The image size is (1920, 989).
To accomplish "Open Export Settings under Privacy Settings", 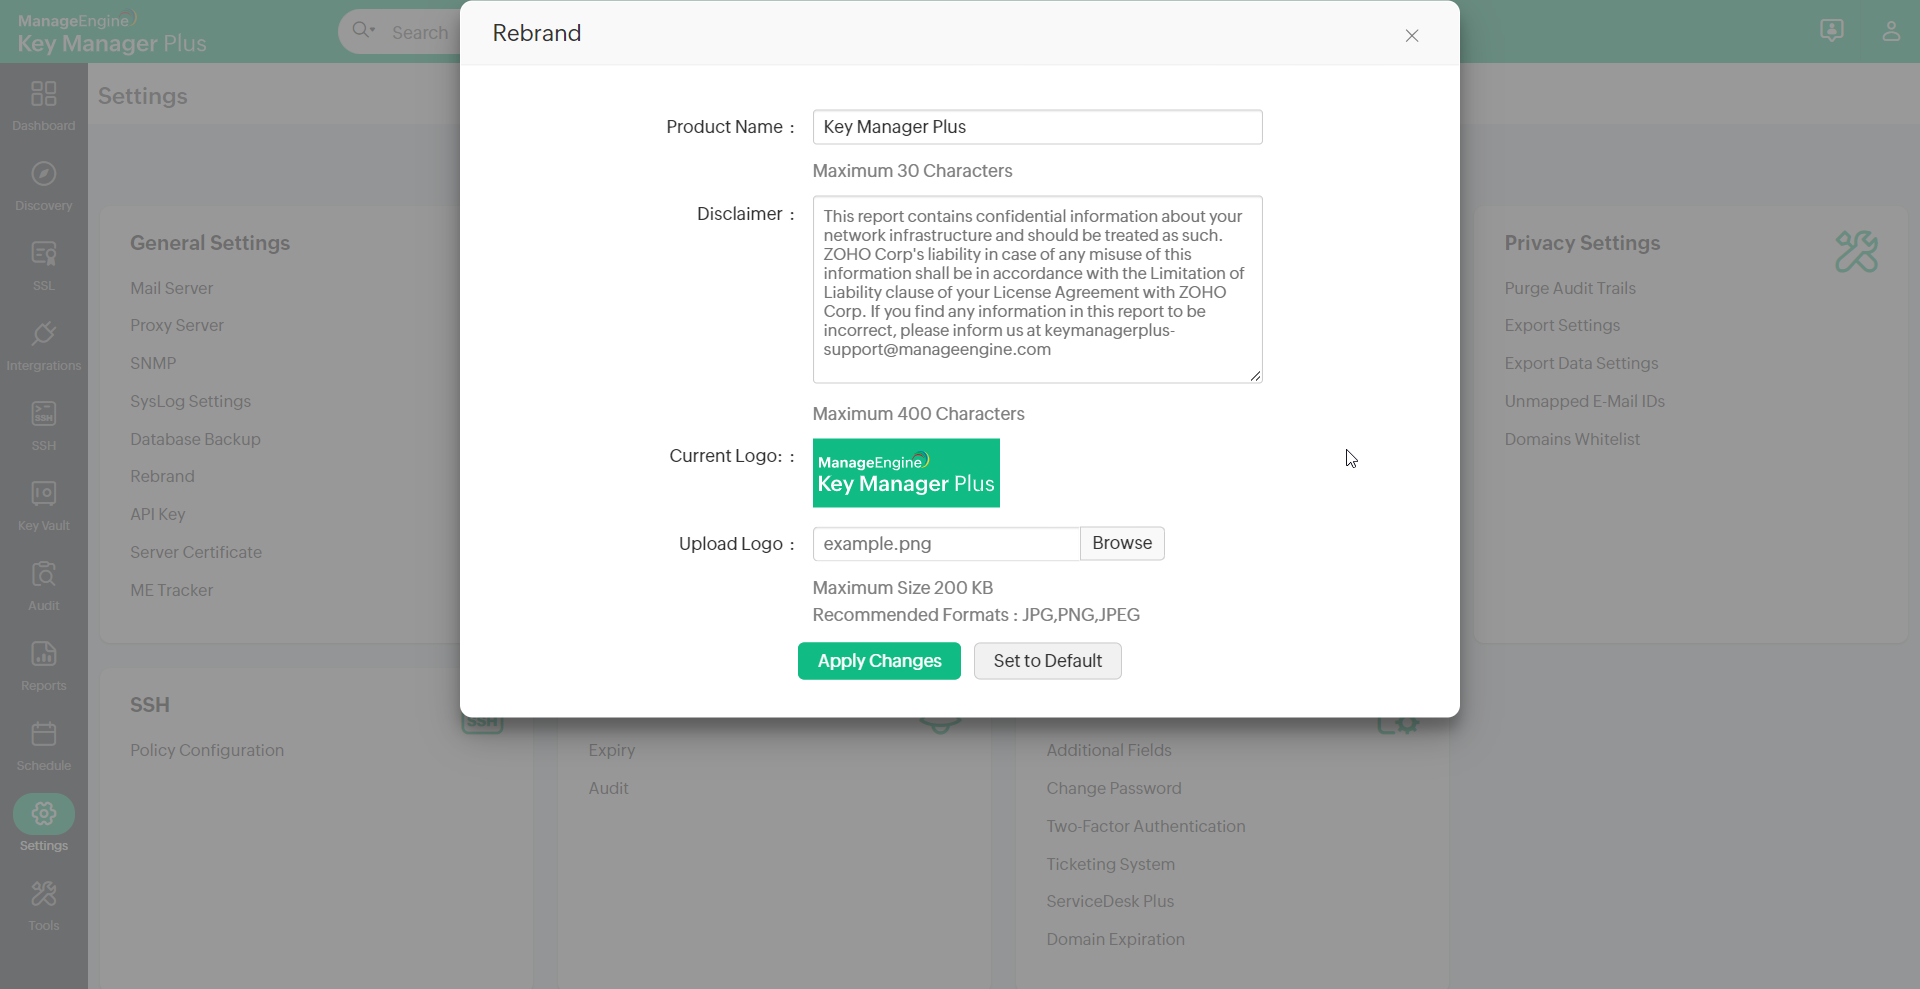I will pos(1562,326).
